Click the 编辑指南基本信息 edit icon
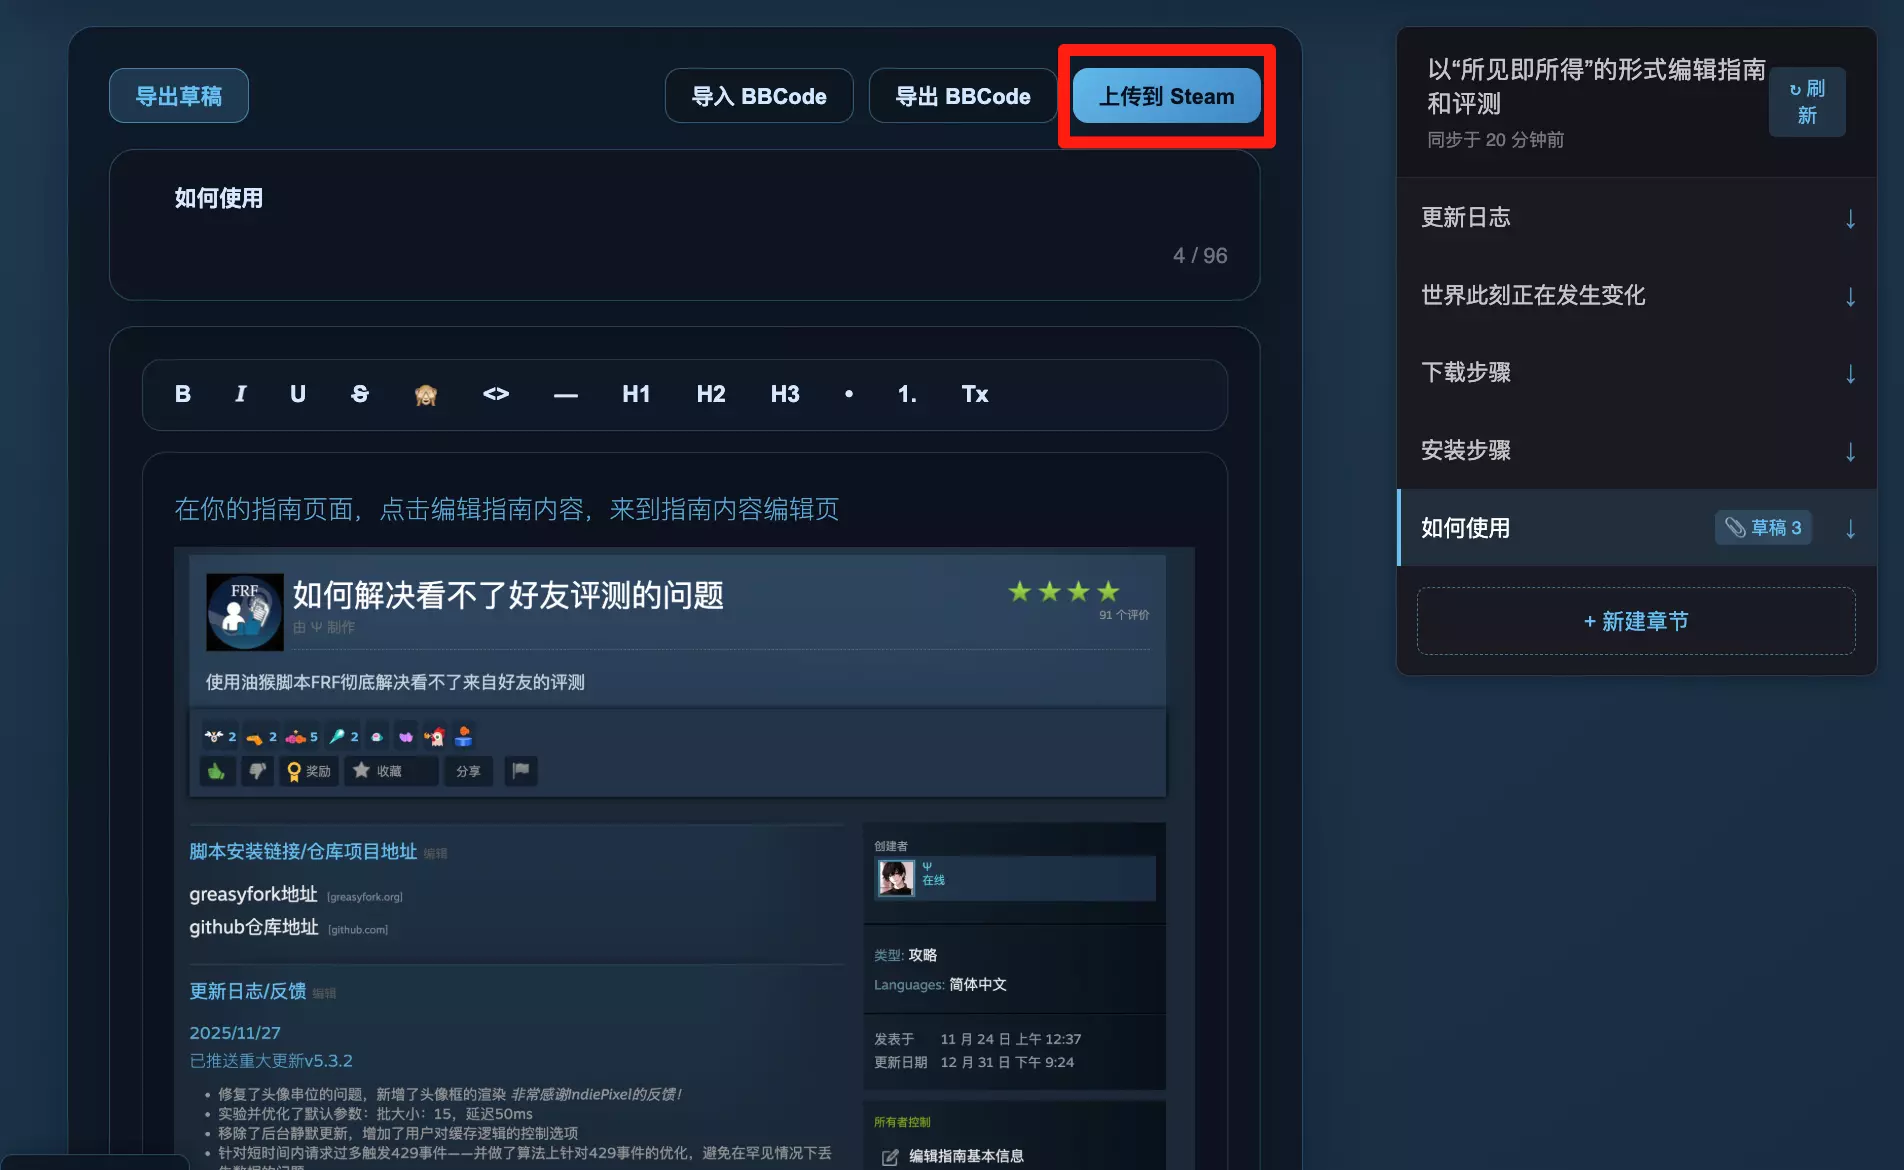This screenshot has height=1170, width=1904. pos(890,1157)
